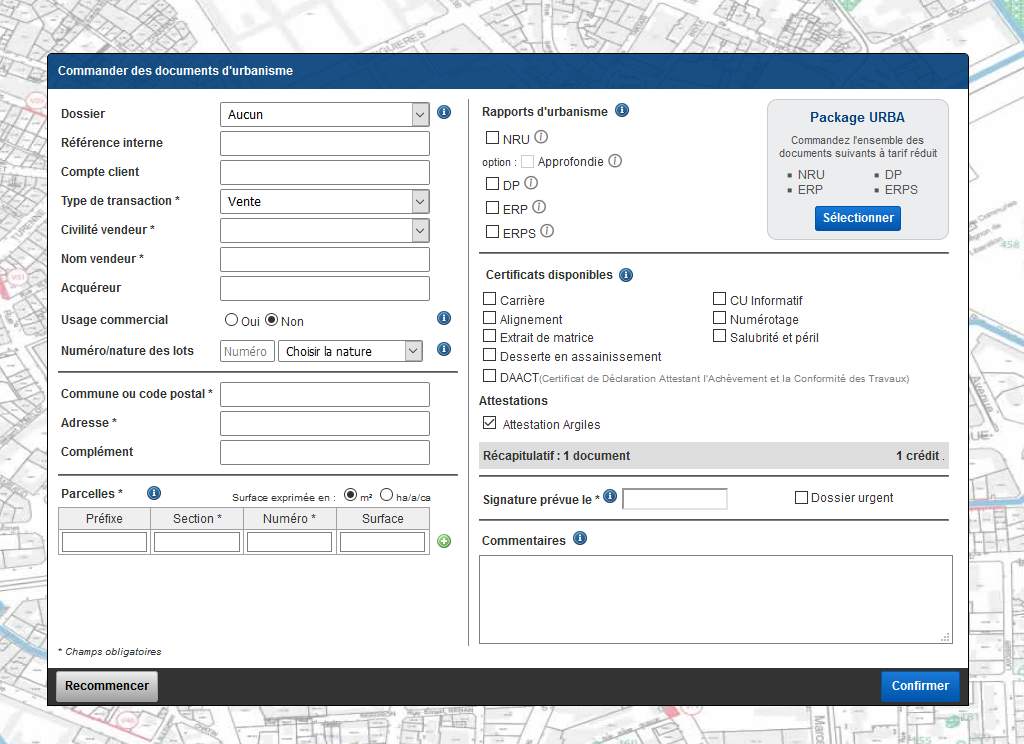1024x744 pixels.
Task: Focus the Commune ou code postal field
Action: [325, 395]
